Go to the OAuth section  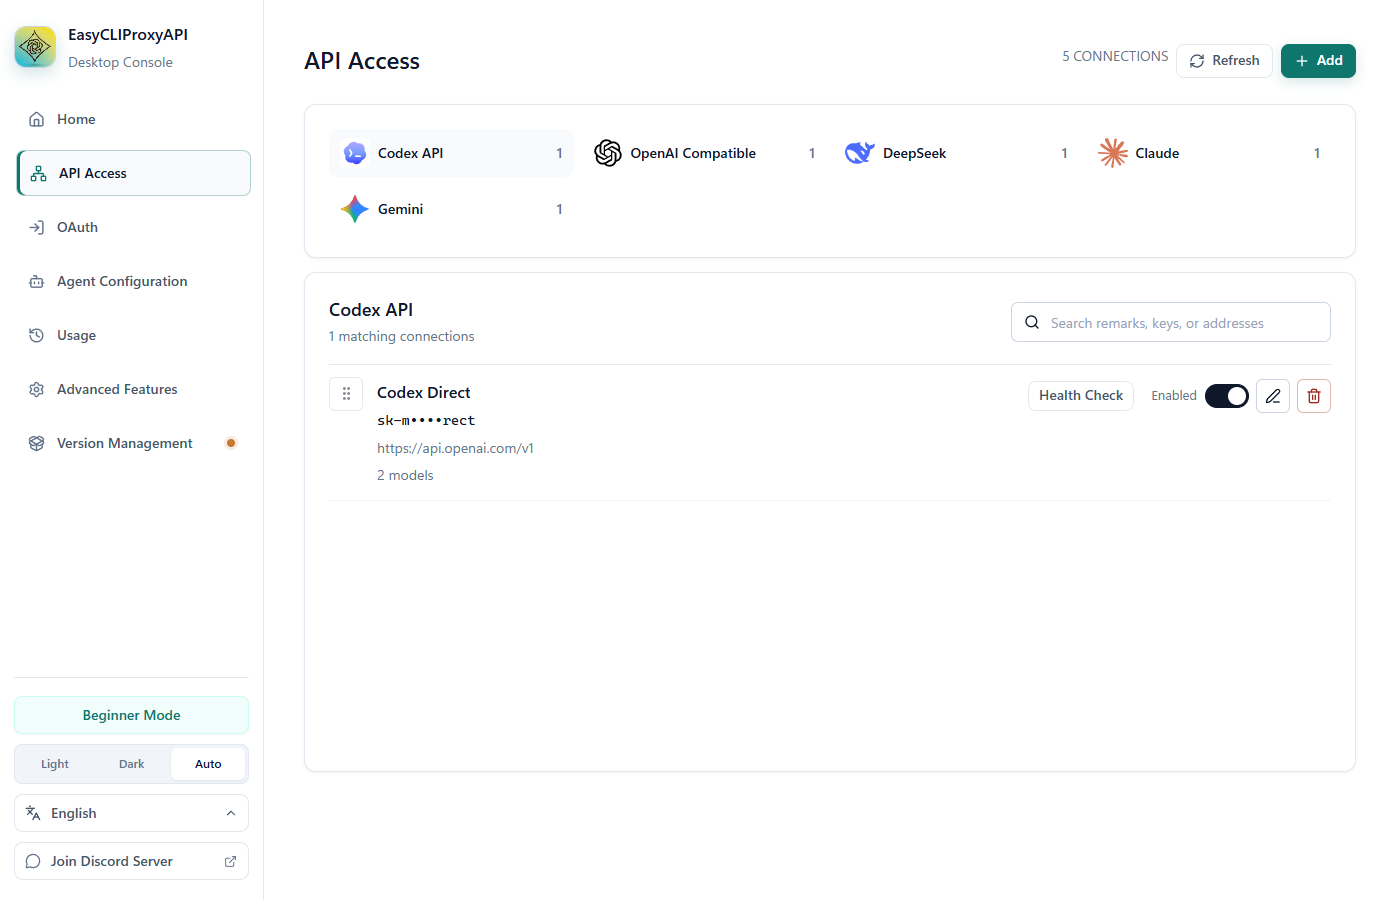[x=134, y=227]
